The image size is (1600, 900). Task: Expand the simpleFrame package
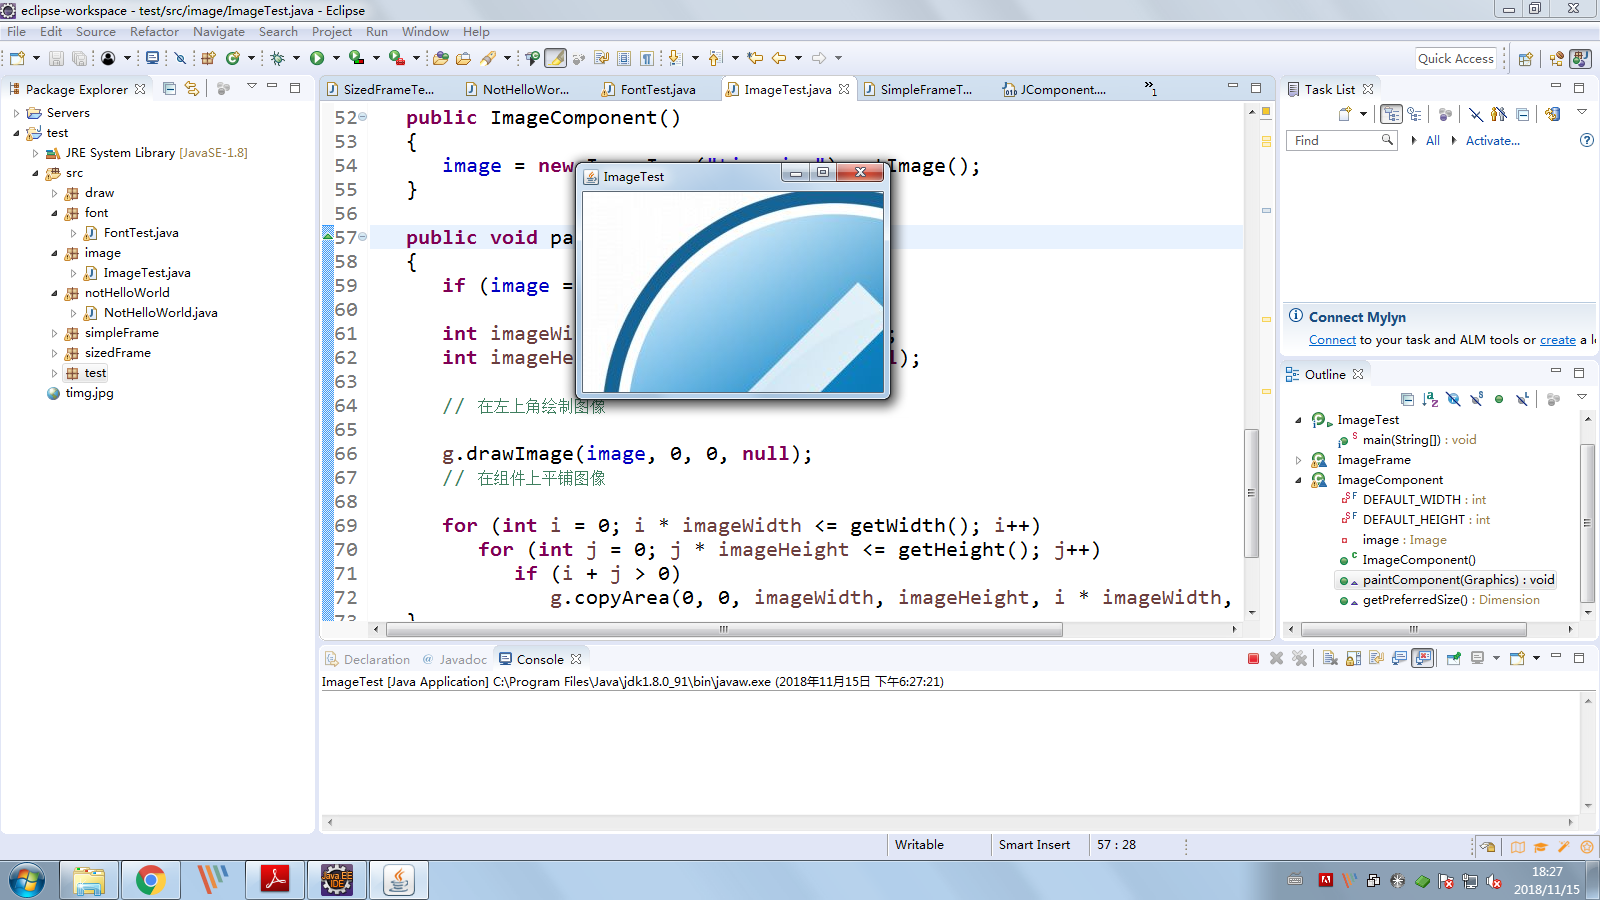[54, 333]
